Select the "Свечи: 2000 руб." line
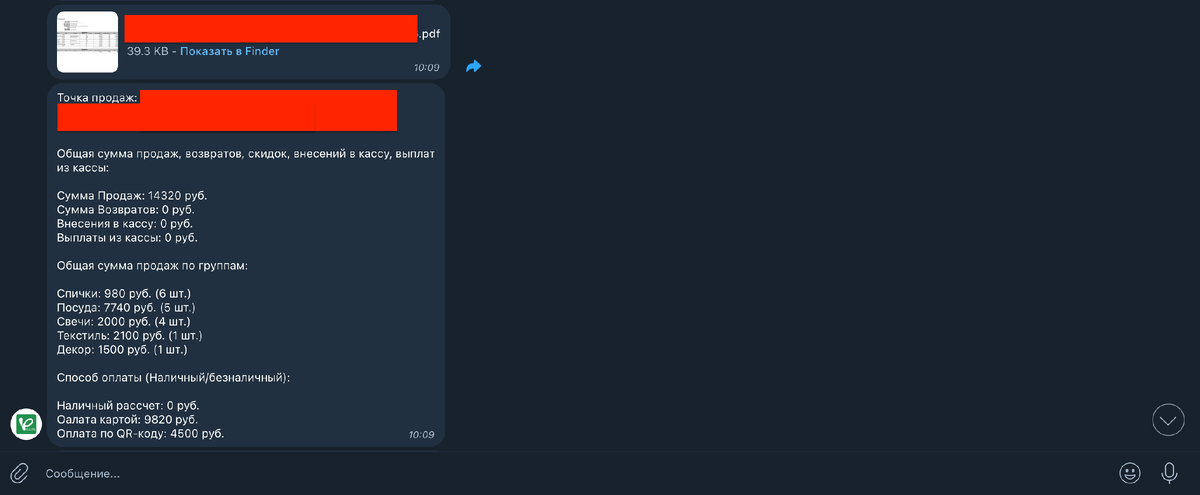The height and width of the screenshot is (495, 1200). (122, 321)
